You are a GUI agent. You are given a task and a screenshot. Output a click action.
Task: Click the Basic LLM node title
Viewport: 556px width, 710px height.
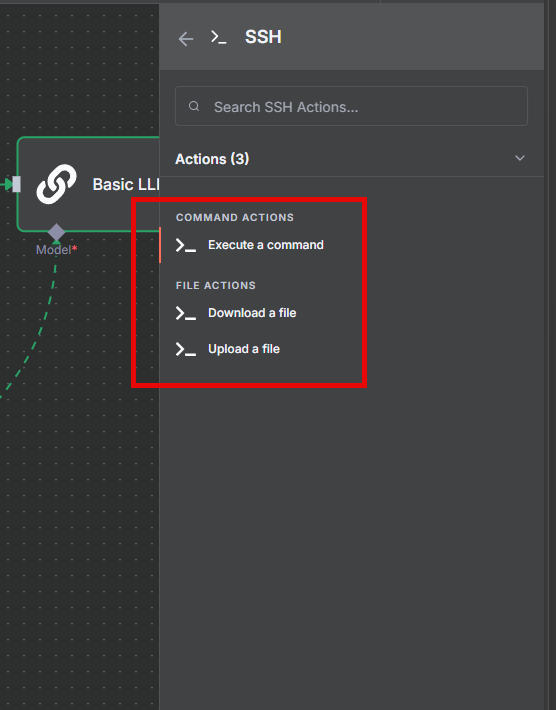(x=126, y=184)
